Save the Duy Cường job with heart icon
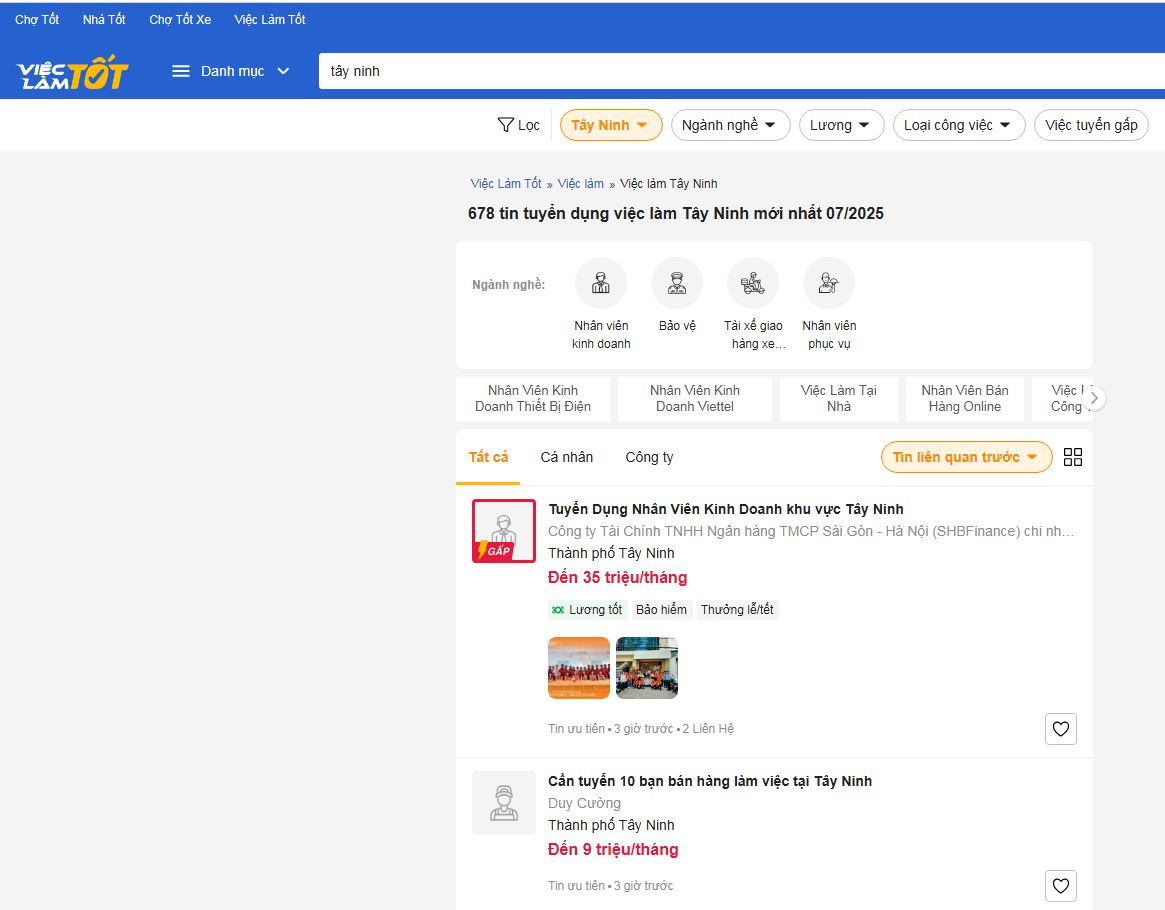Screen dimensions: 1165x910 [1060, 885]
